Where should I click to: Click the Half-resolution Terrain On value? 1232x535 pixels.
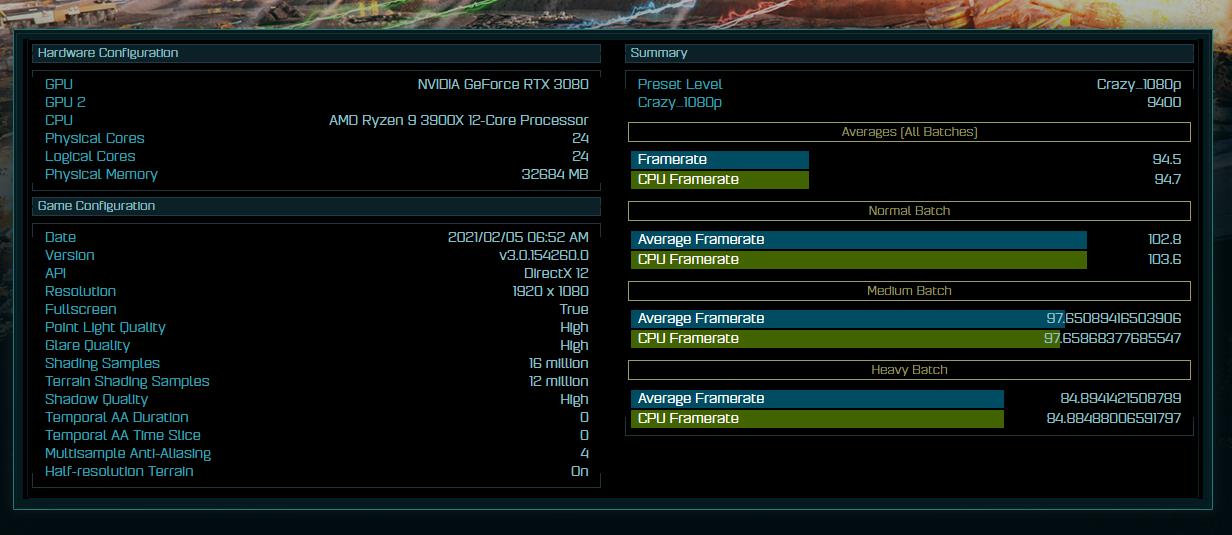pyautogui.click(x=579, y=472)
